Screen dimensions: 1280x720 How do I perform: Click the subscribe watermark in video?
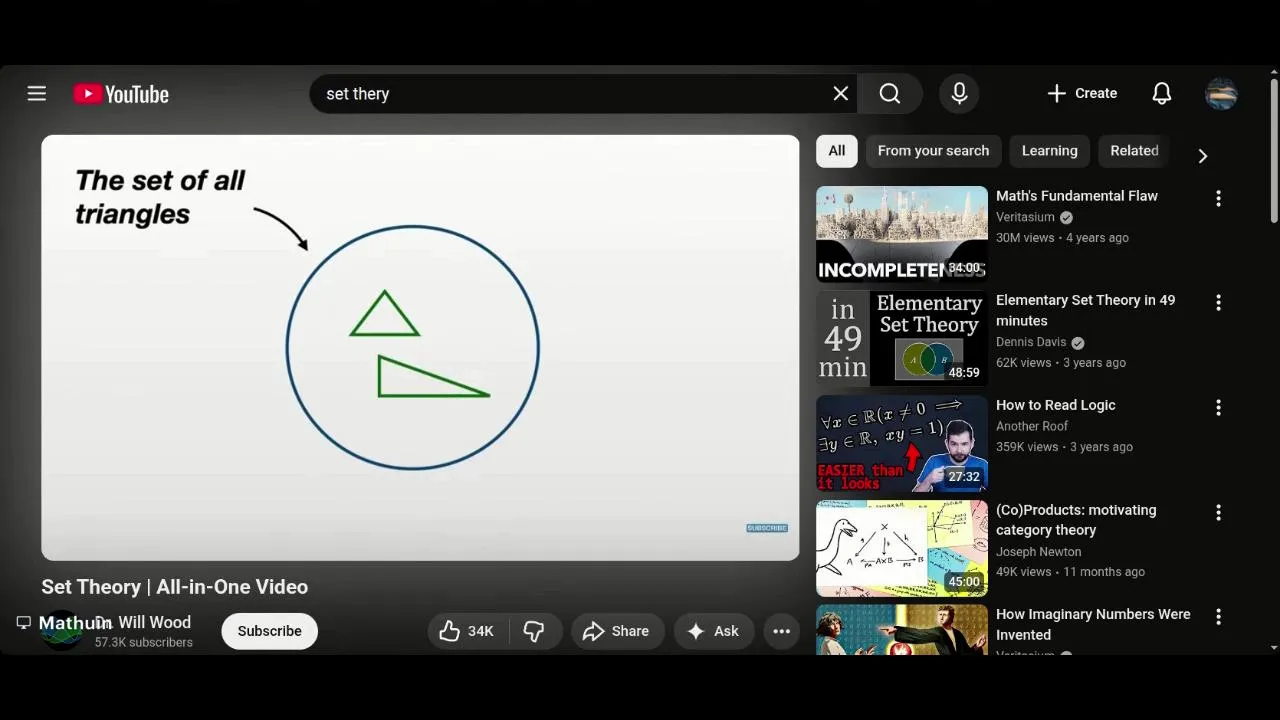[x=767, y=528]
